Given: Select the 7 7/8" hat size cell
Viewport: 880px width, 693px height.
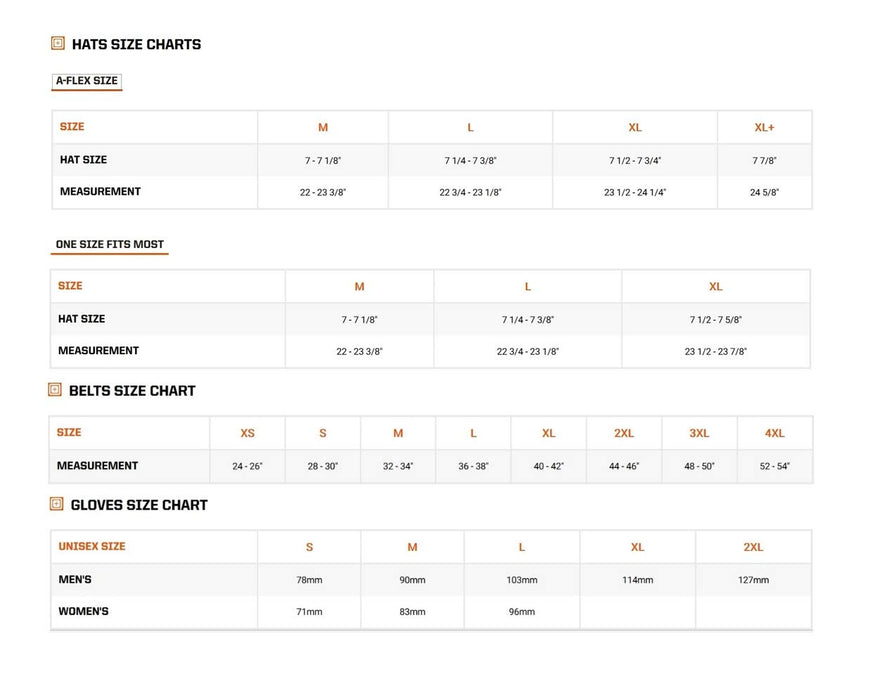Looking at the screenshot, I should (x=764, y=161).
